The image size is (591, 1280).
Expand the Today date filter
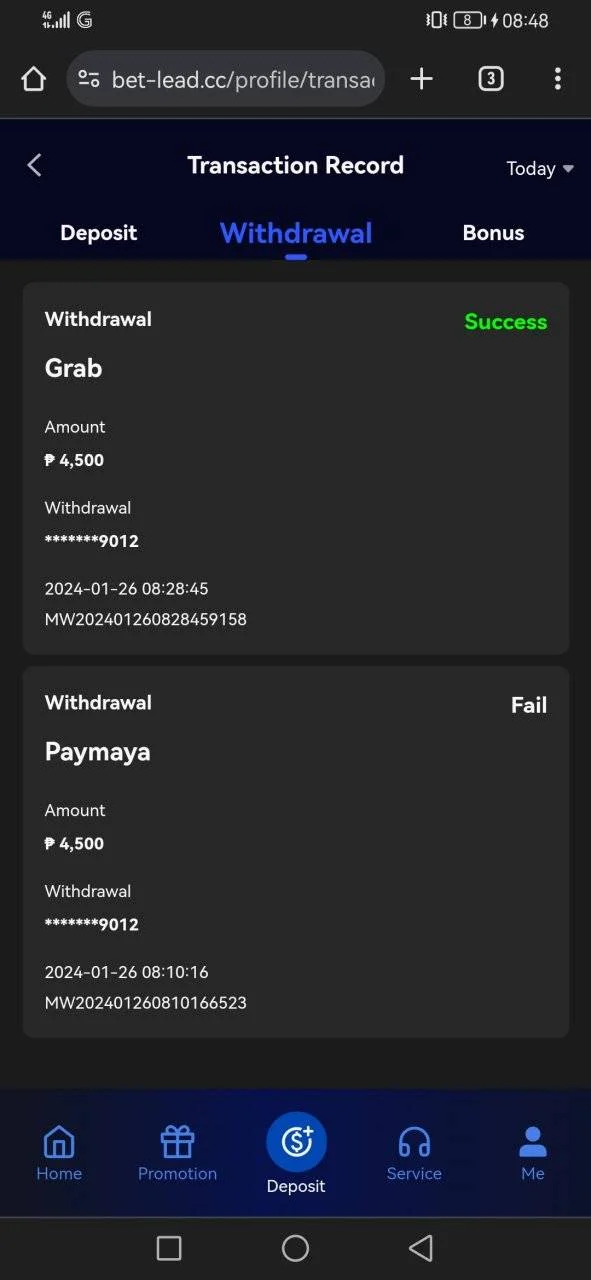(540, 169)
